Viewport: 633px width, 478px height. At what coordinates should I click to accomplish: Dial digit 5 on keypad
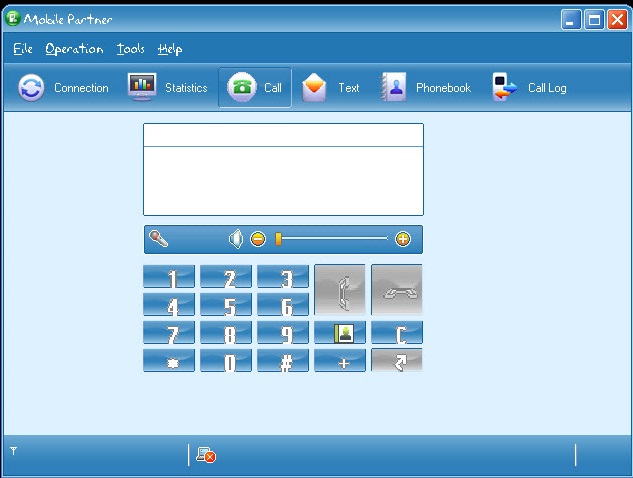coord(226,304)
